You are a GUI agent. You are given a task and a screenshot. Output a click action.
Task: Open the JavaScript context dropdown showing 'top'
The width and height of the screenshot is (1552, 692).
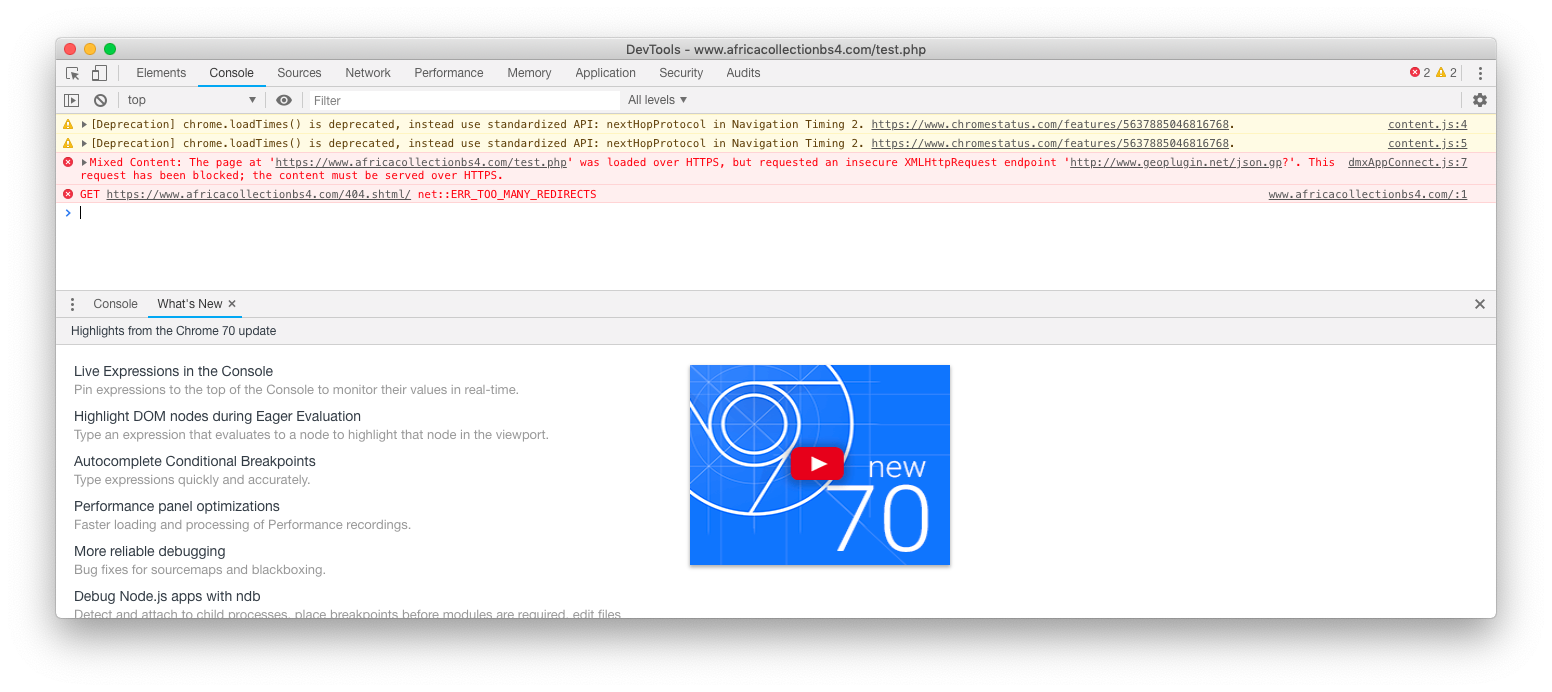(x=191, y=100)
